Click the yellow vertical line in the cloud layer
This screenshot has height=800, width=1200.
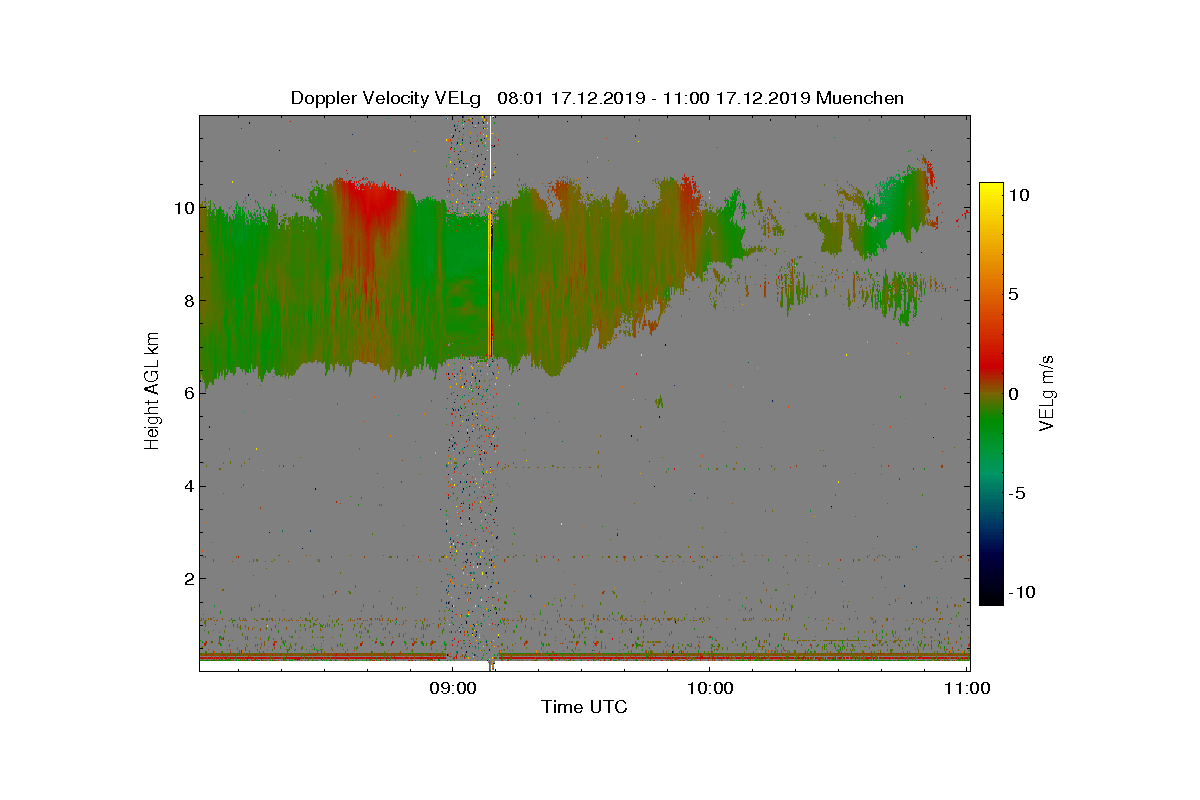(x=489, y=285)
